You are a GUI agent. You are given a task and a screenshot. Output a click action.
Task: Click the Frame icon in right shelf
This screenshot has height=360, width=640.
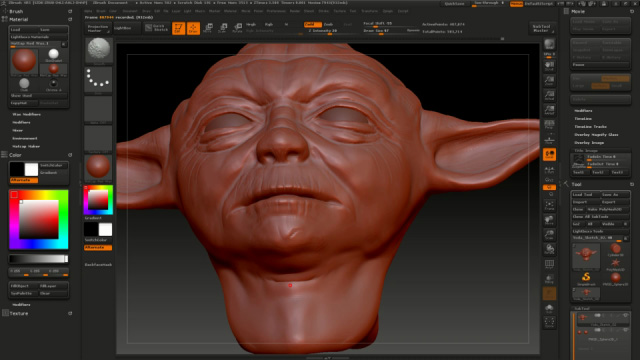549,205
